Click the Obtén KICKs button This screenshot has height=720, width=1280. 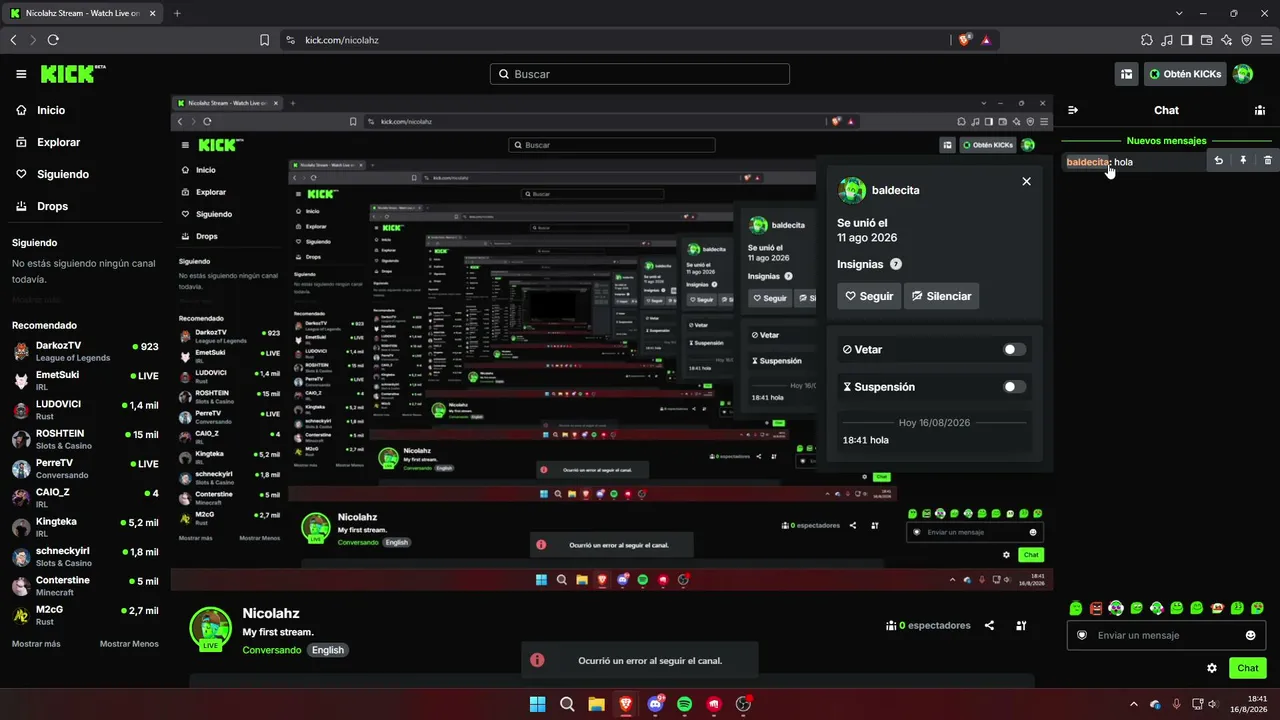click(x=1186, y=74)
